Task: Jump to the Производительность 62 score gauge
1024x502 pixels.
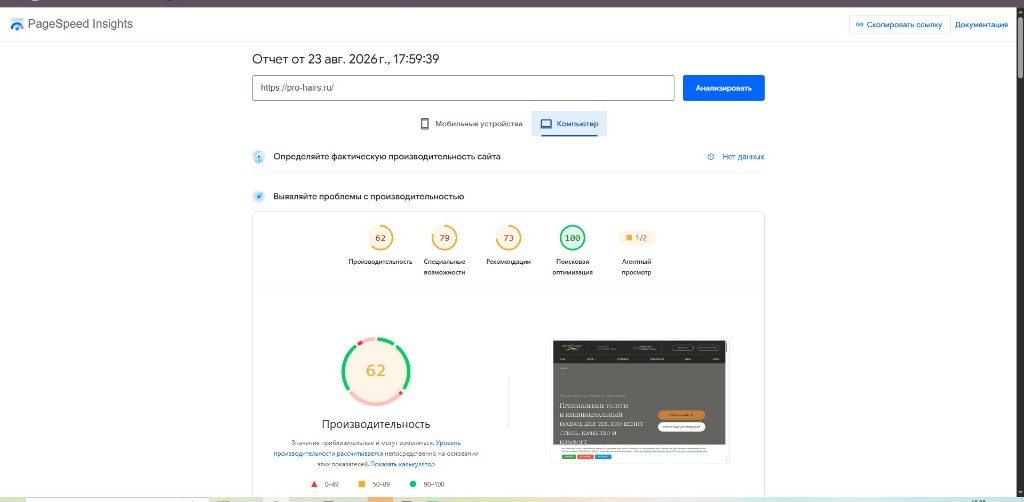Action: (x=380, y=238)
